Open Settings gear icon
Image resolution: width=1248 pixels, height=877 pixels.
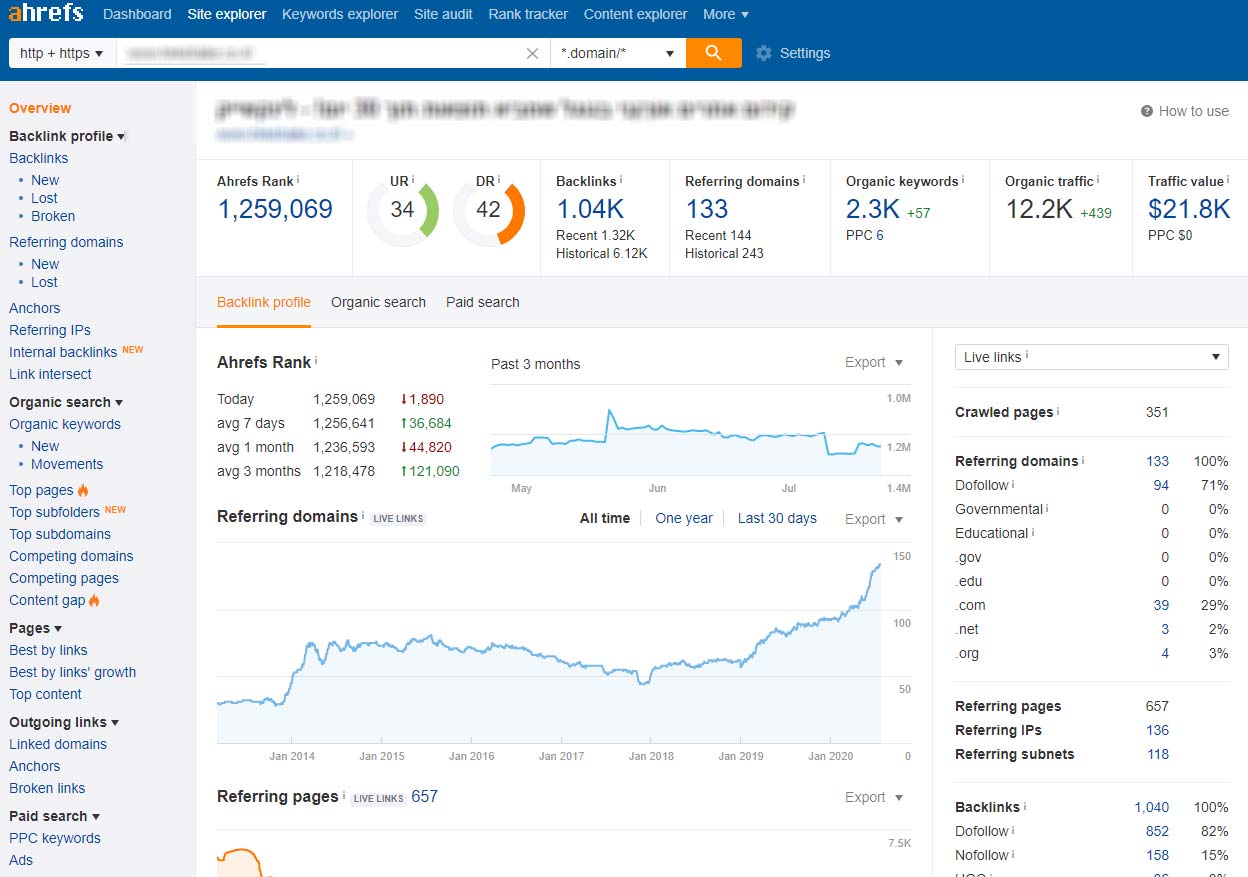coord(764,53)
